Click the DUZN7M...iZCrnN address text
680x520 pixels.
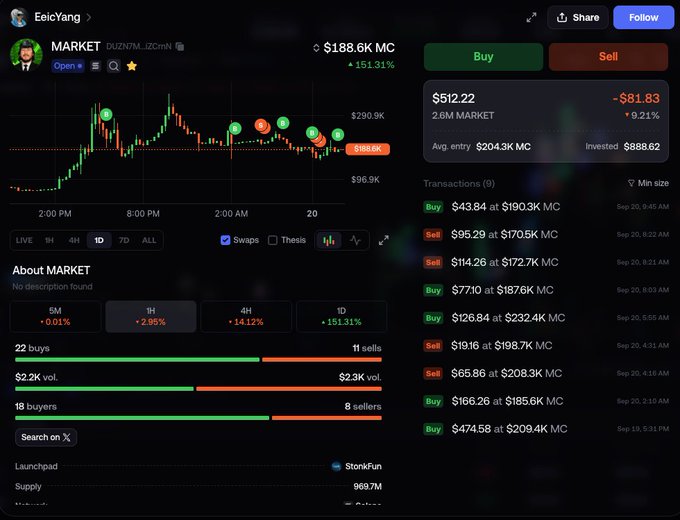pos(139,46)
